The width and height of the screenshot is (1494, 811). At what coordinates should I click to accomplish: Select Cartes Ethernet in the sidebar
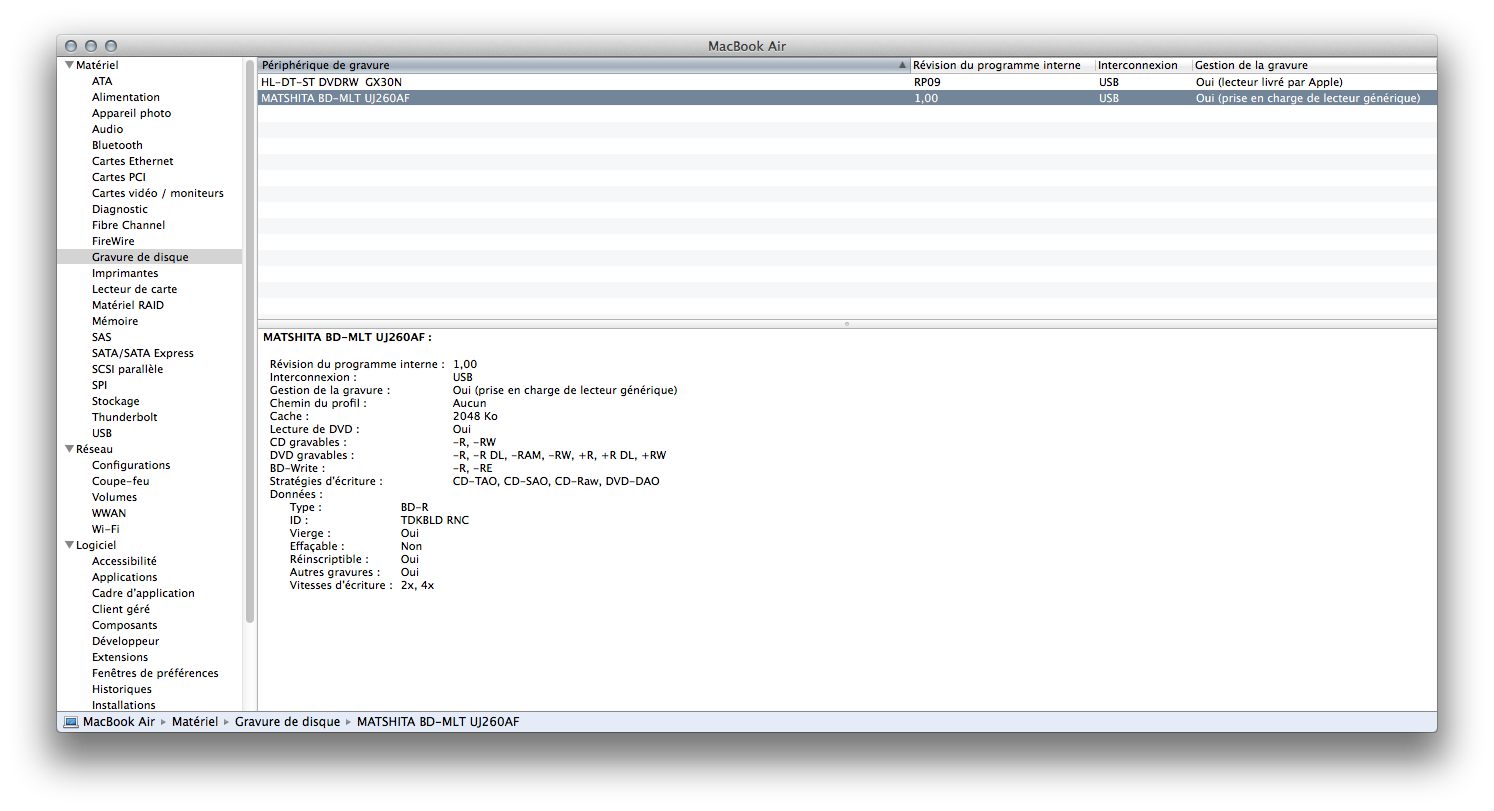click(x=133, y=161)
